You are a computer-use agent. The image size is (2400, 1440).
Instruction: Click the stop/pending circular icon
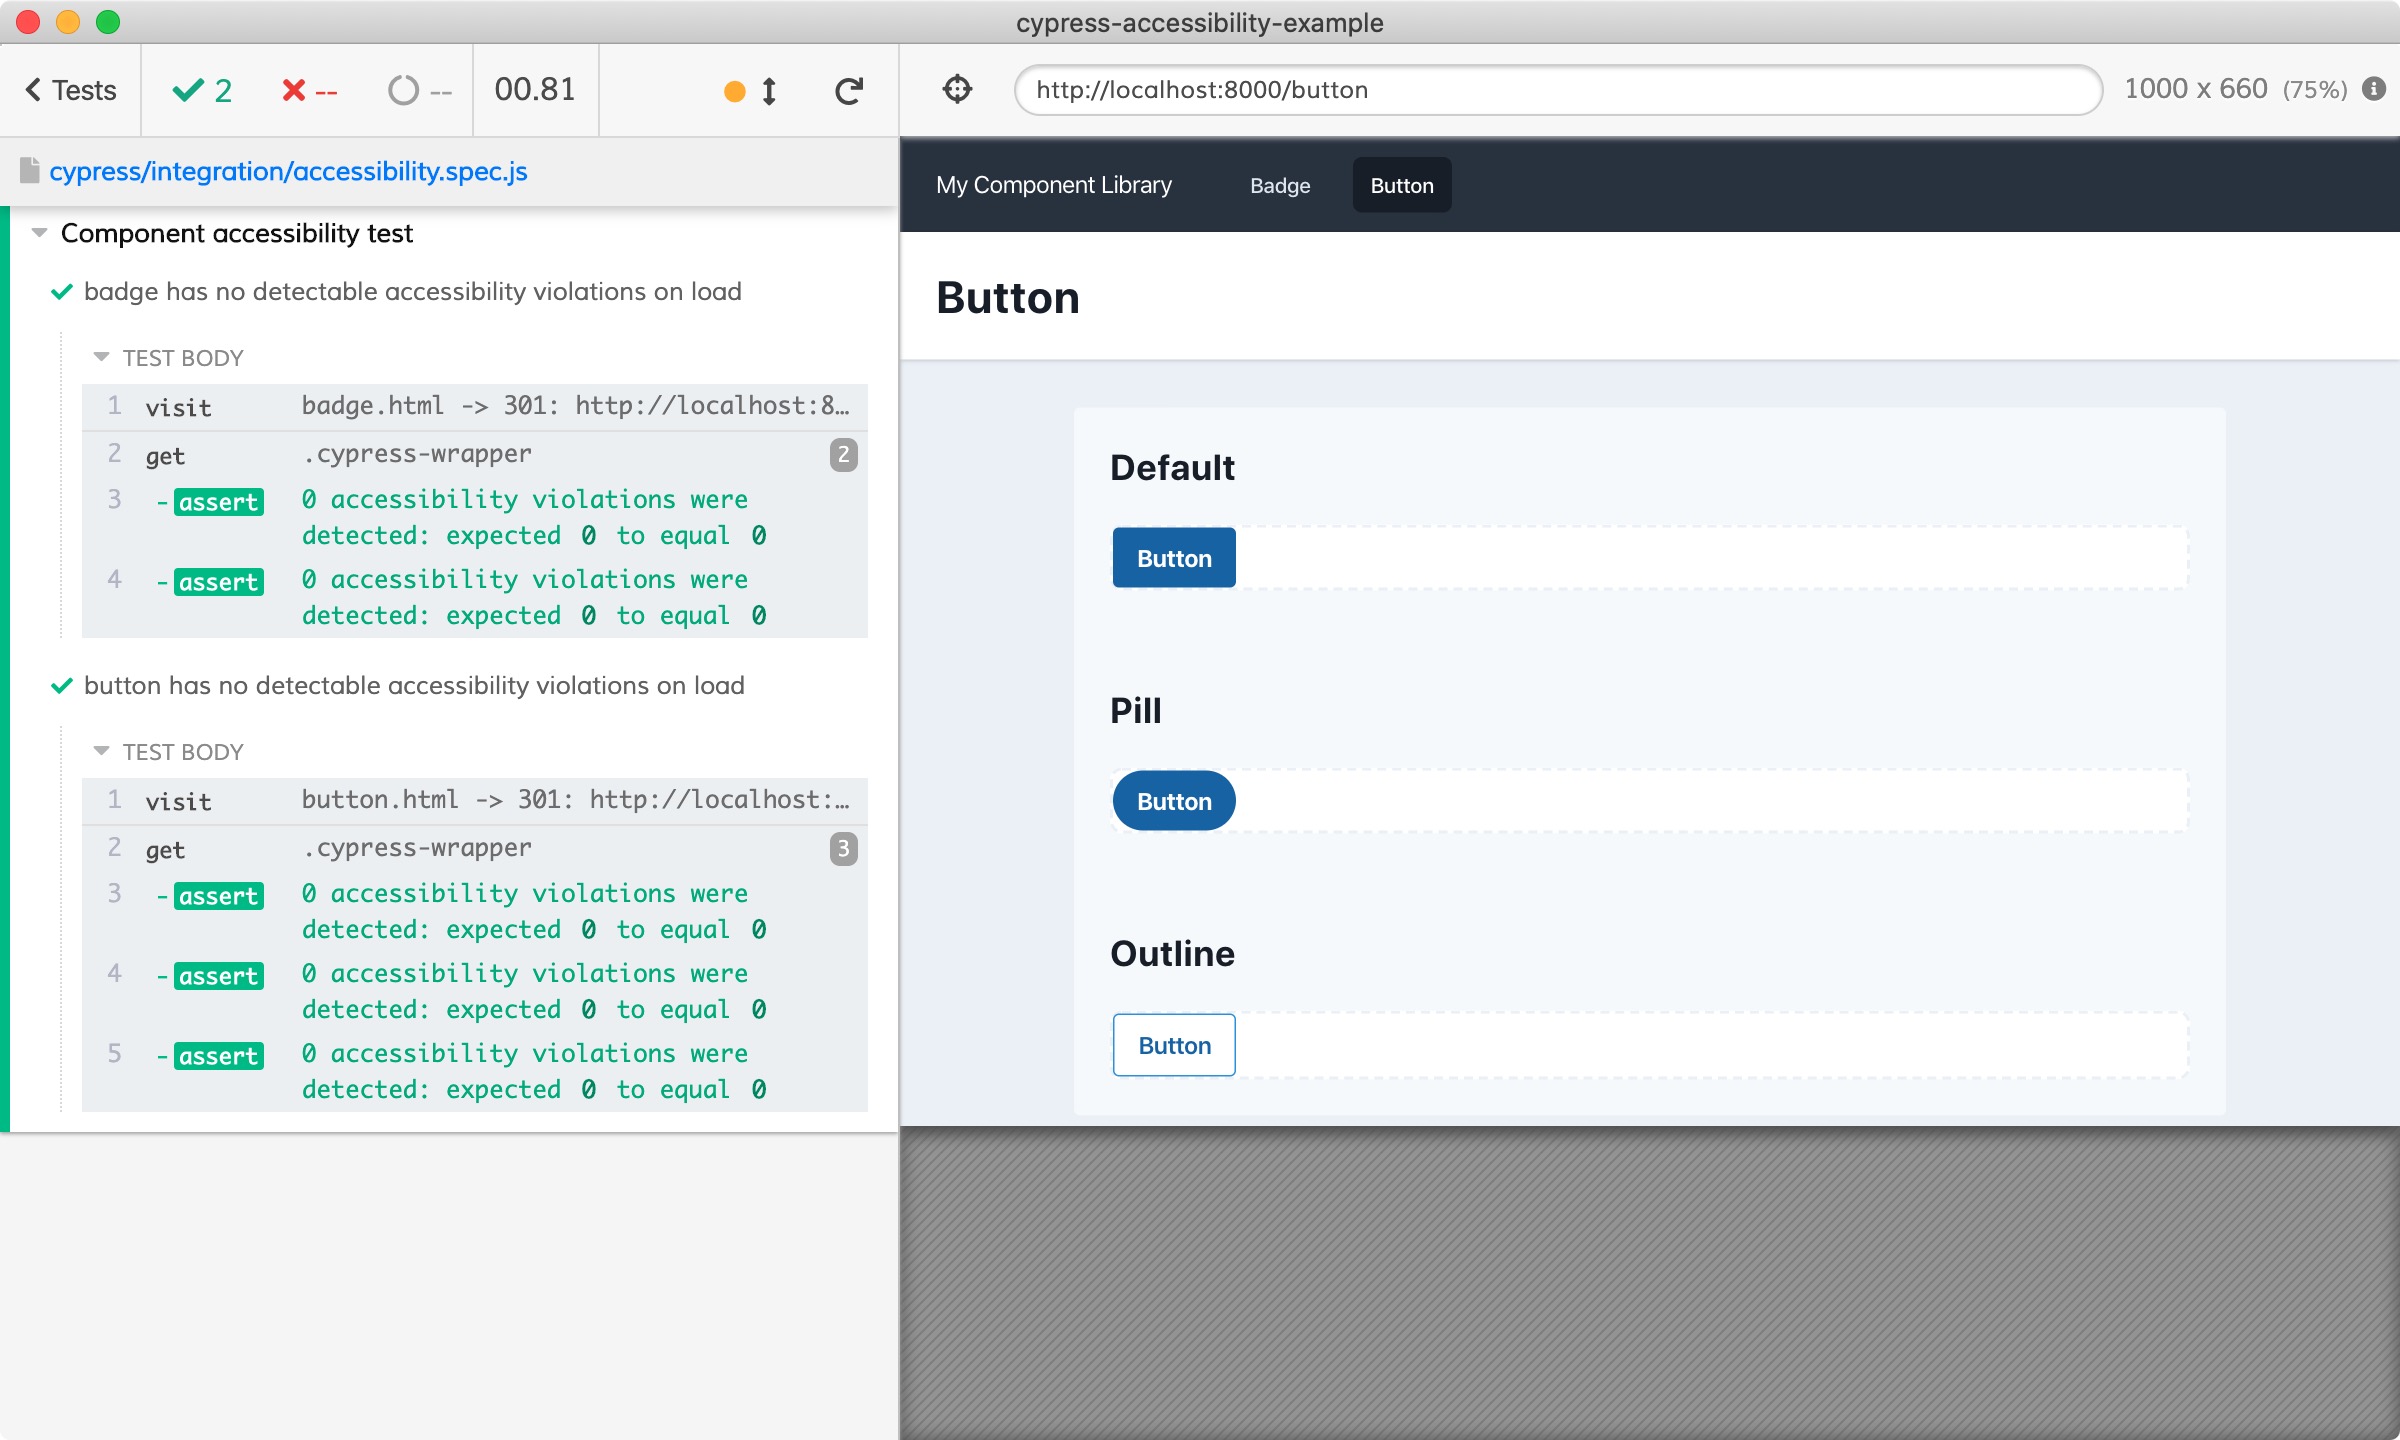click(398, 89)
